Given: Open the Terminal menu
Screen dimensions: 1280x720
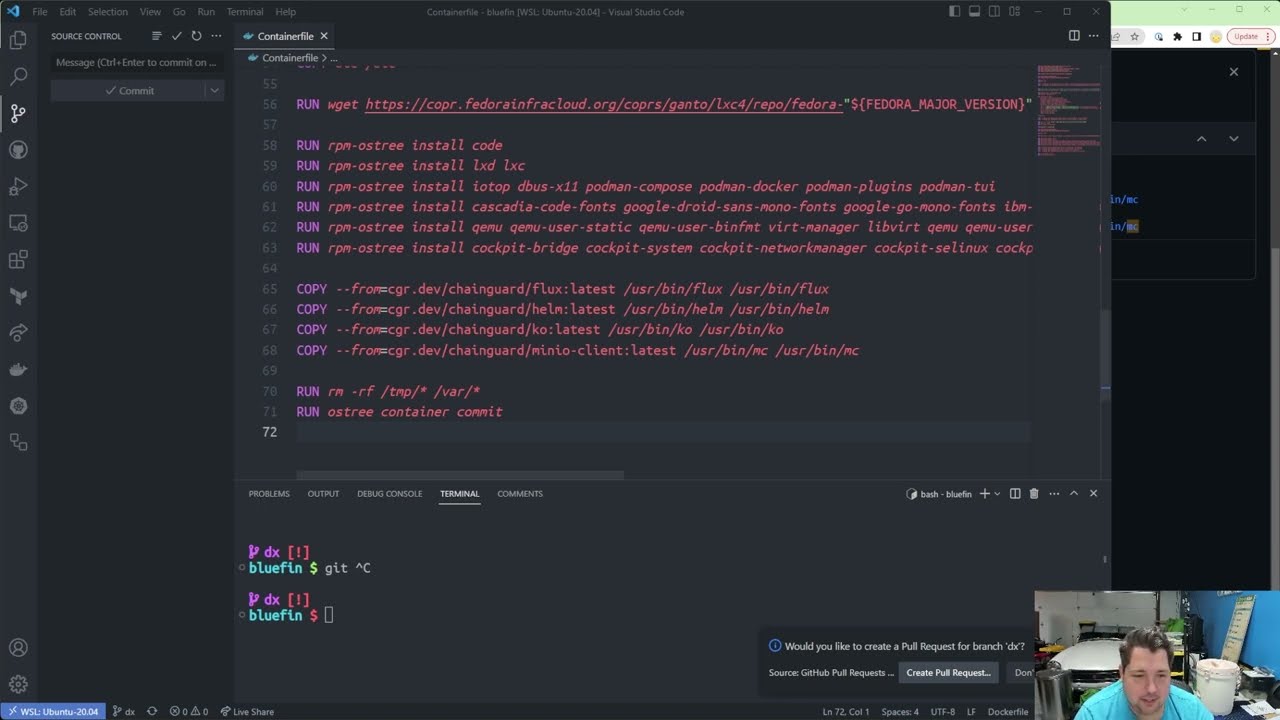Looking at the screenshot, I should [245, 12].
